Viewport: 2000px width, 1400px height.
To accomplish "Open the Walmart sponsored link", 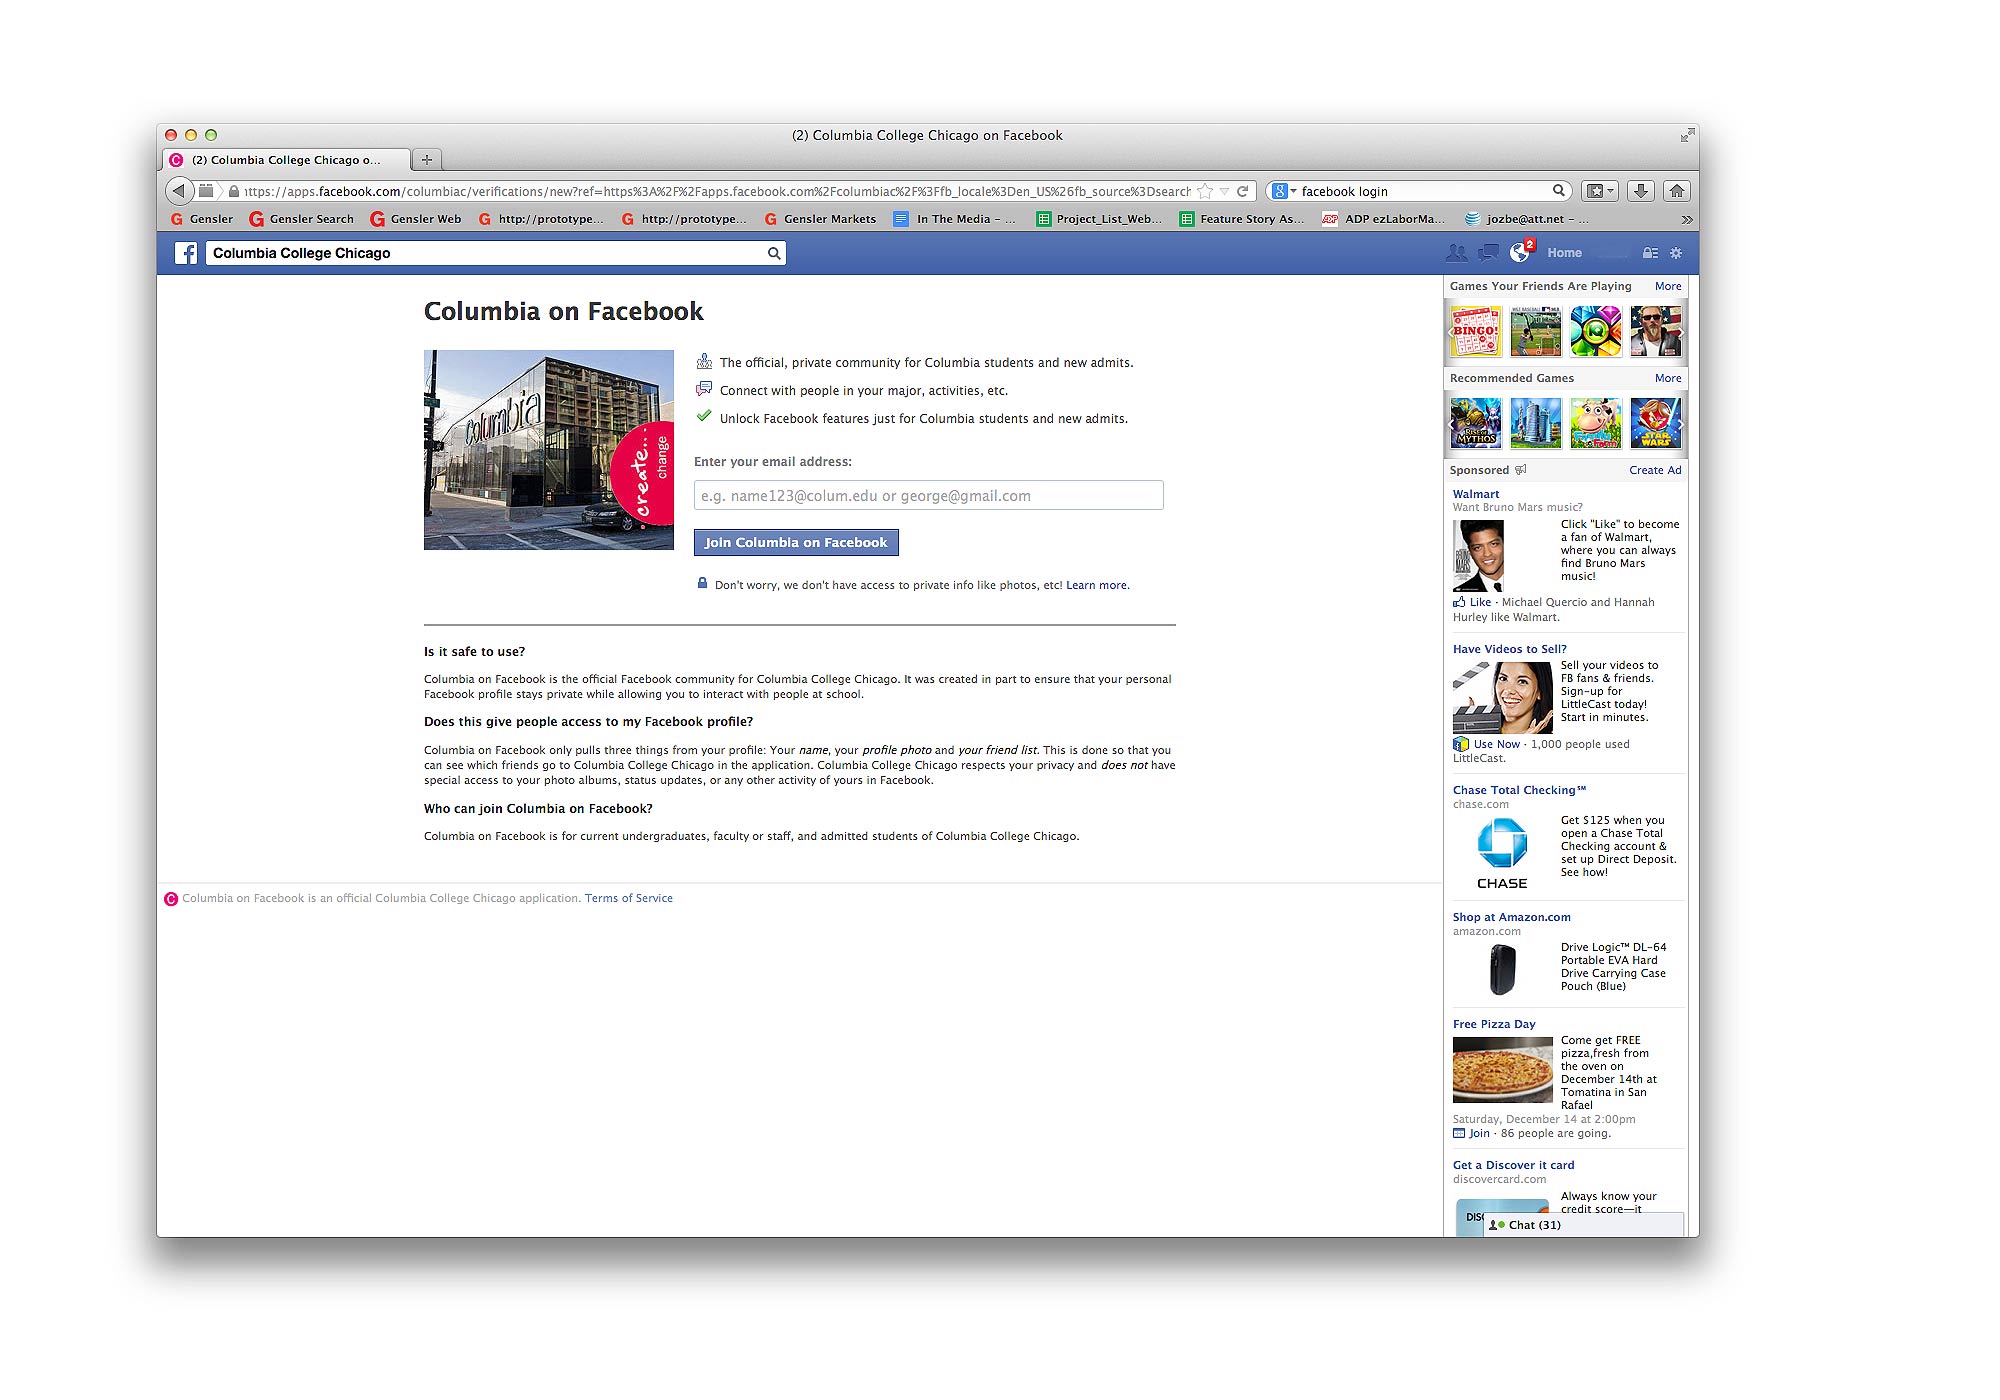I will pos(1476,494).
